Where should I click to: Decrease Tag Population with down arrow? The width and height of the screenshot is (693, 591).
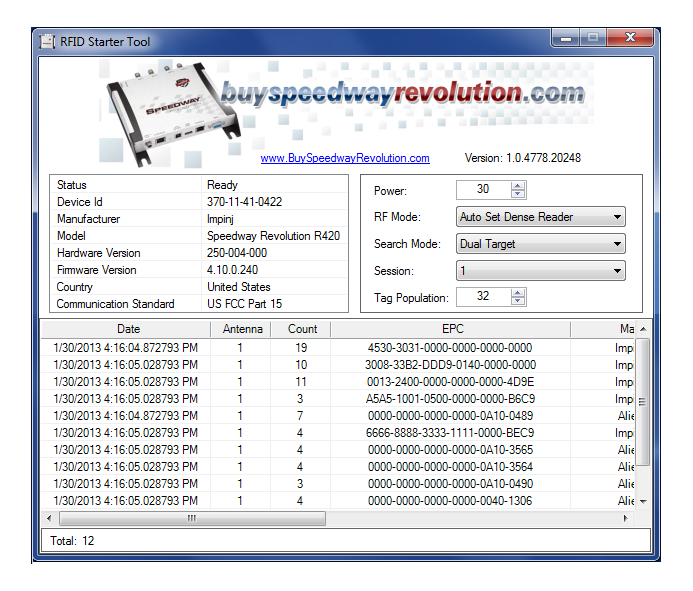(x=518, y=301)
